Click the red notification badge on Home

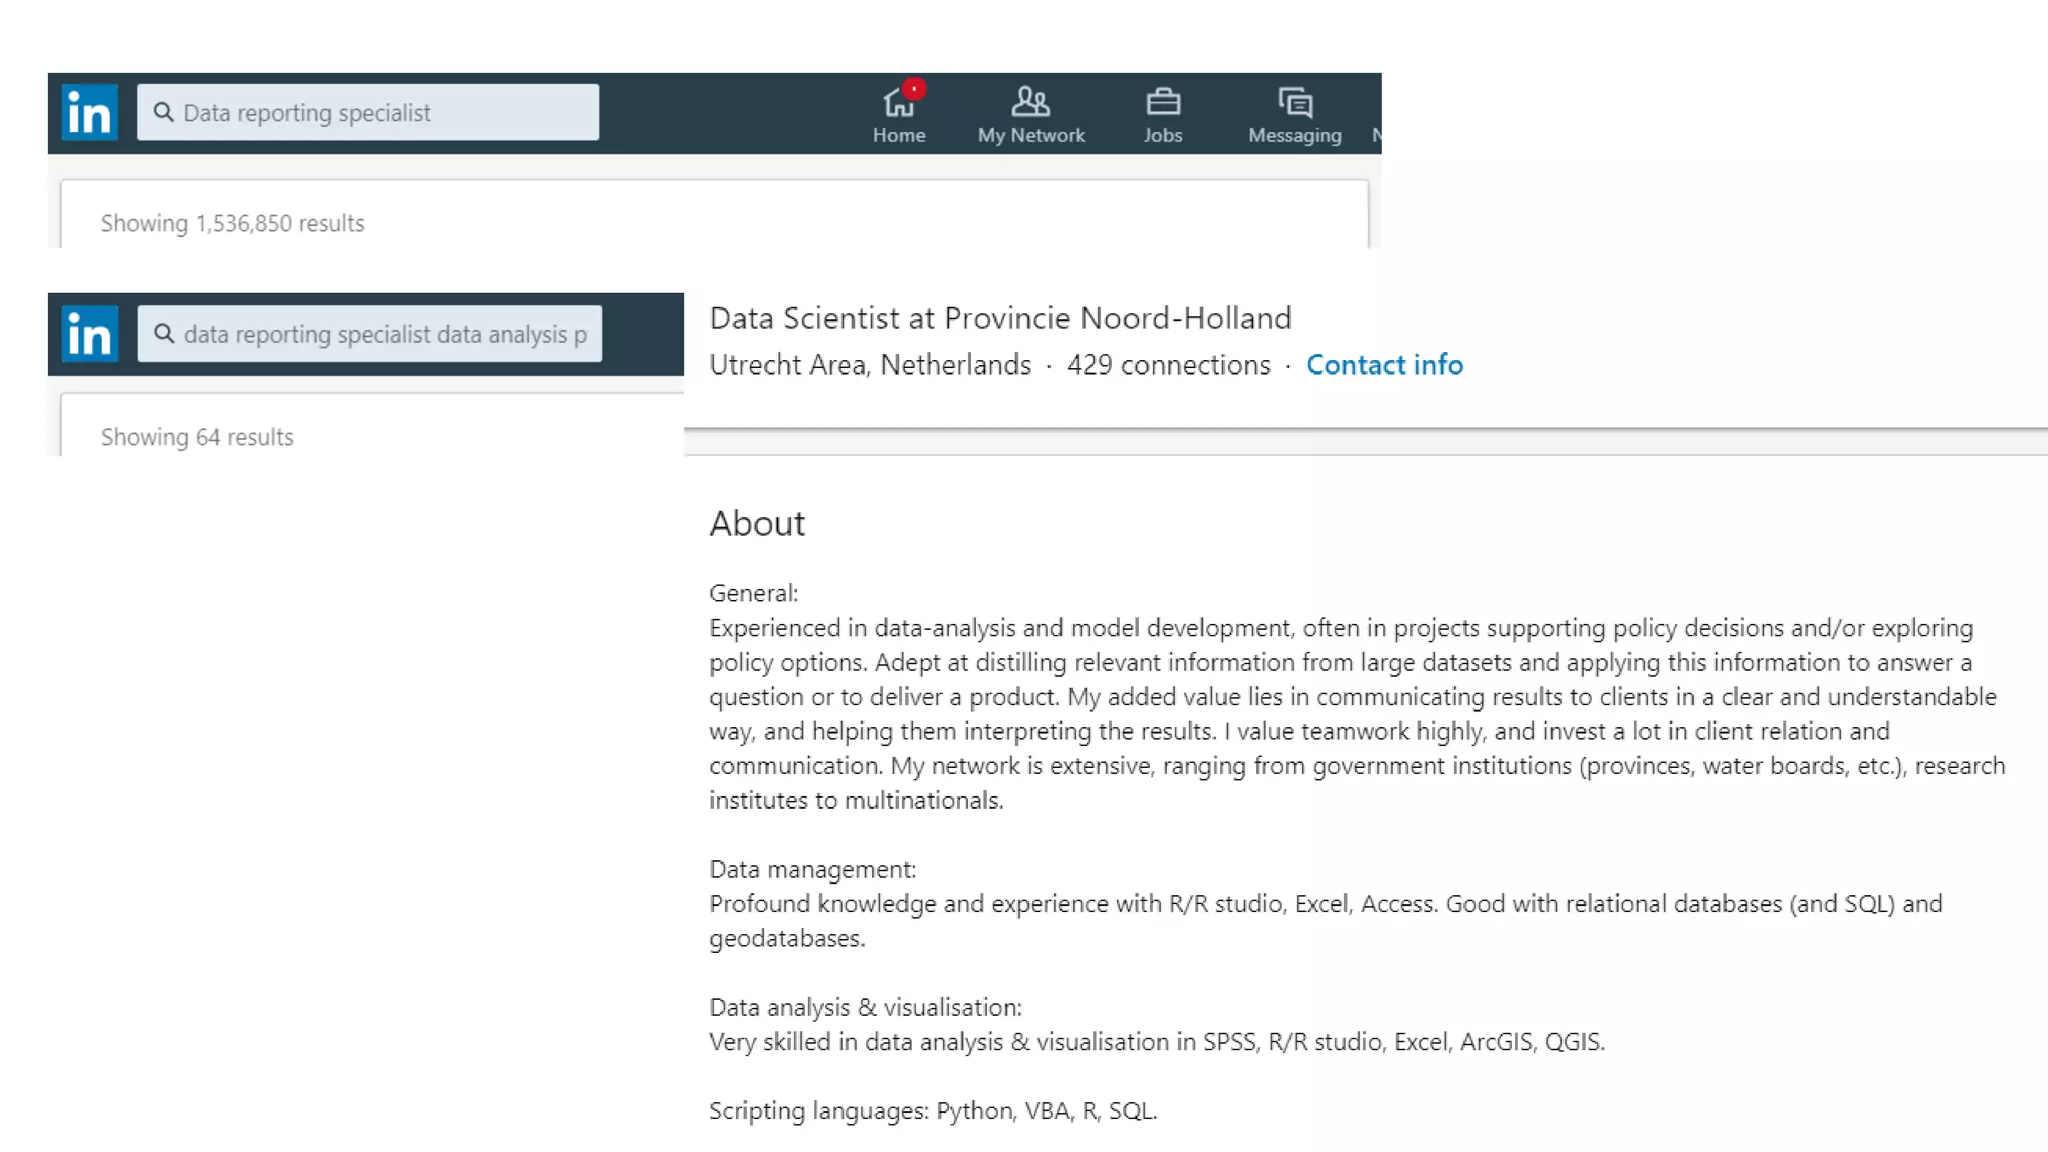pyautogui.click(x=913, y=88)
